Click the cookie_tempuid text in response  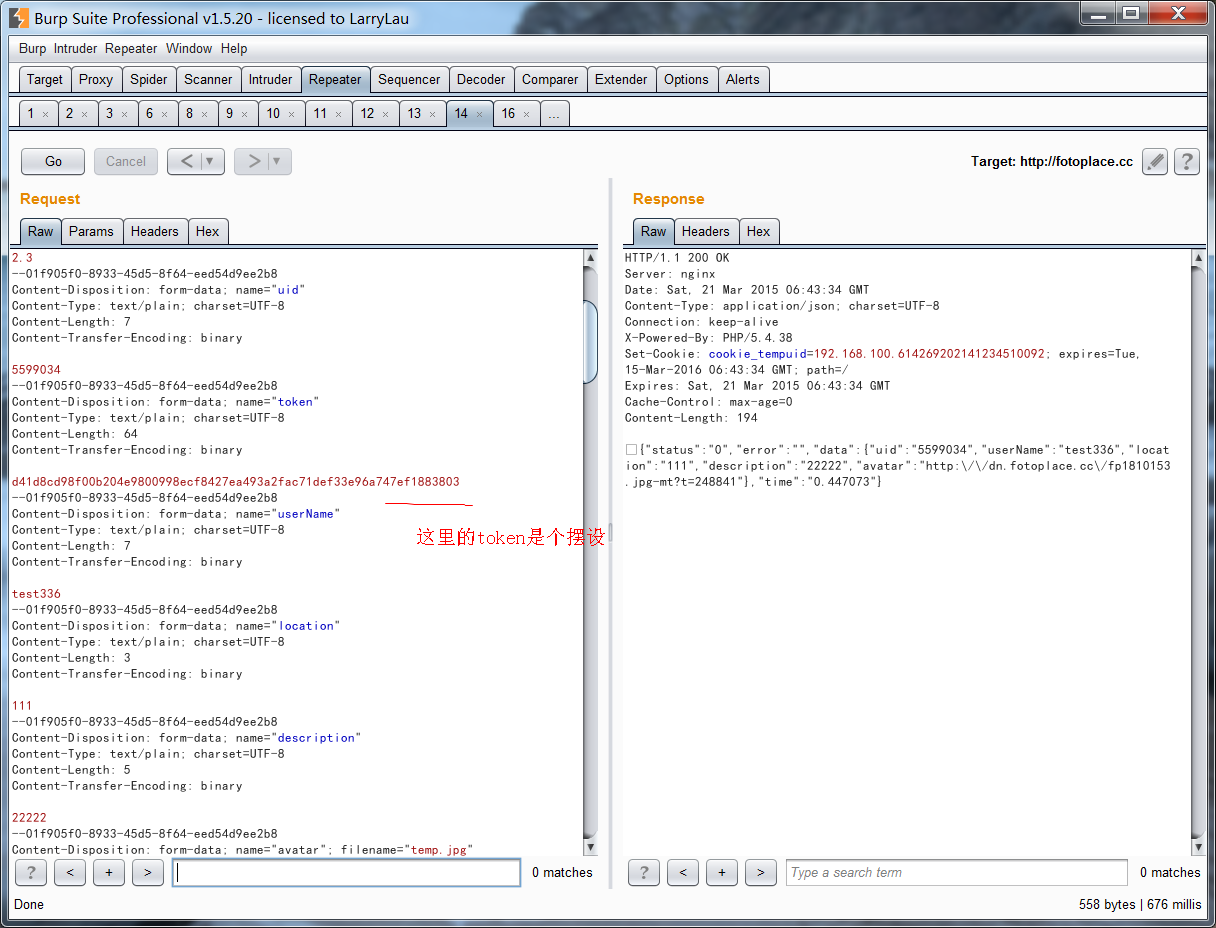point(758,354)
